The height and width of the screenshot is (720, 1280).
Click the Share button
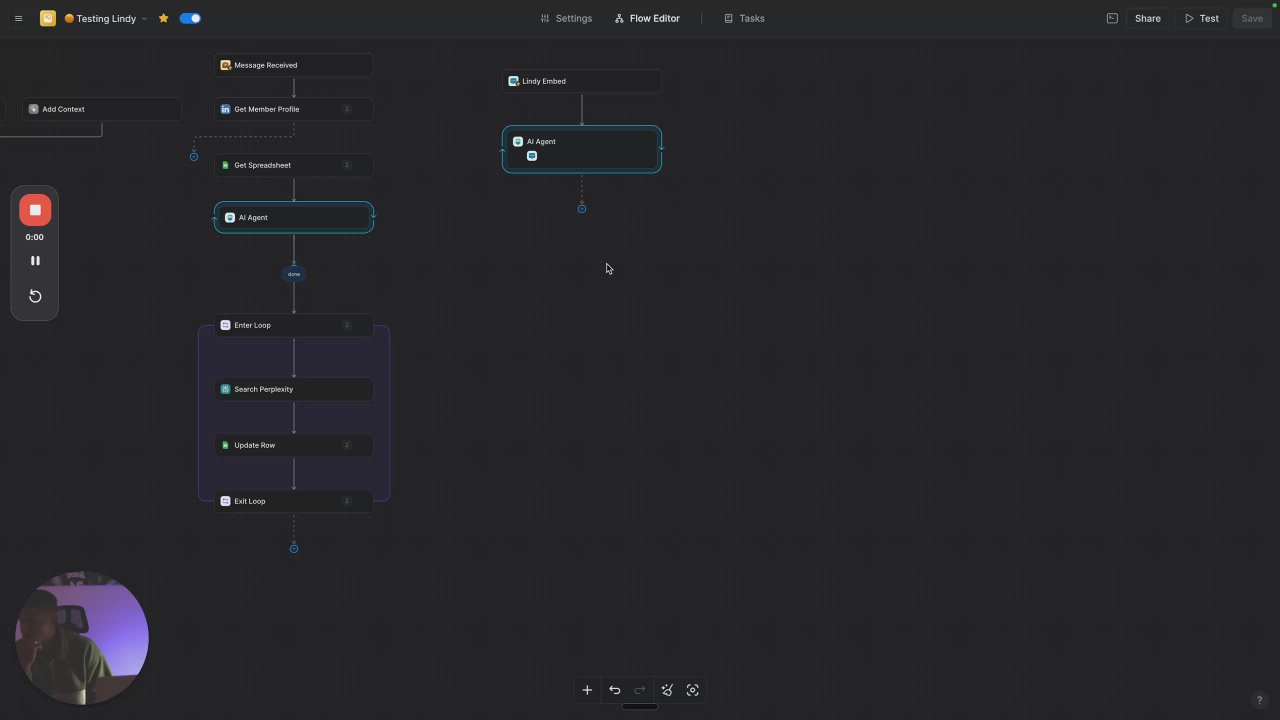(1147, 18)
